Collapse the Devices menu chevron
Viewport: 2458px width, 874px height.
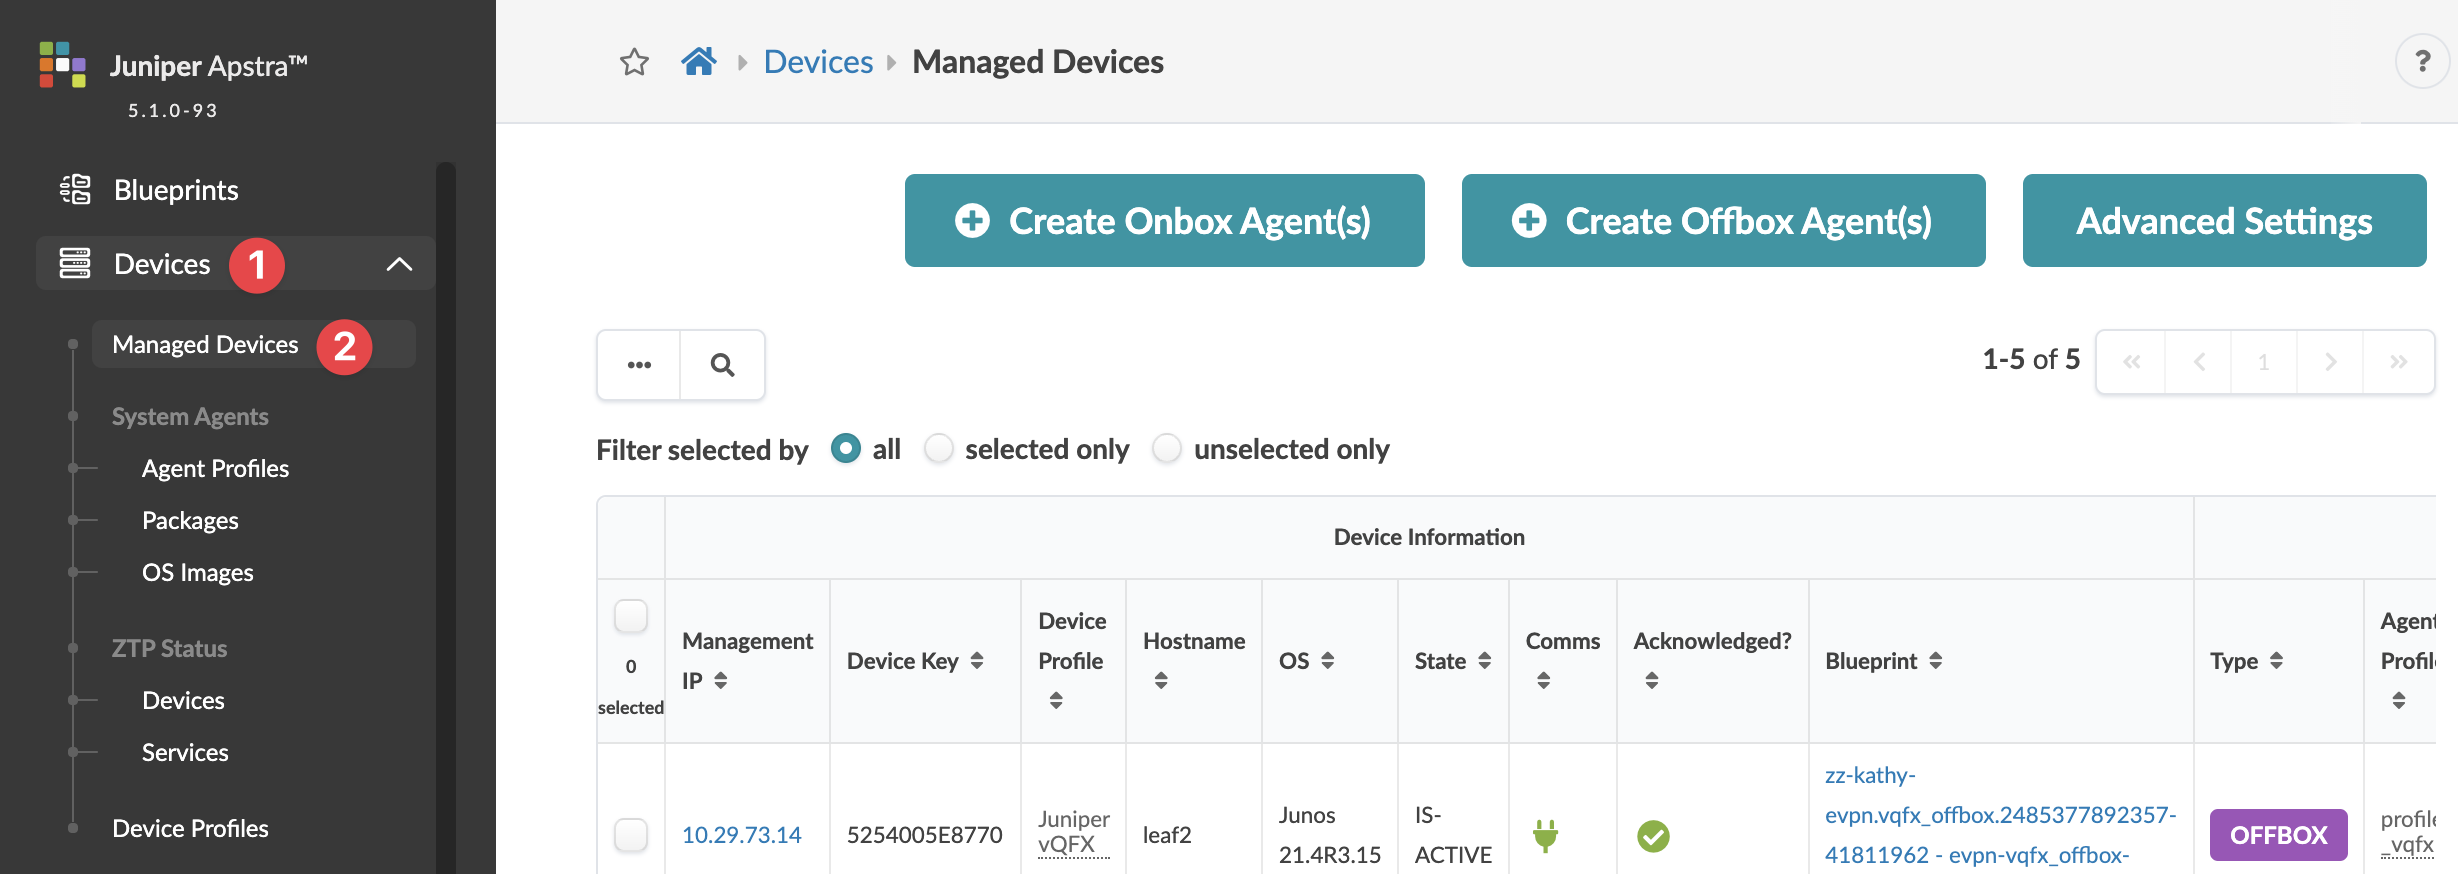399,264
